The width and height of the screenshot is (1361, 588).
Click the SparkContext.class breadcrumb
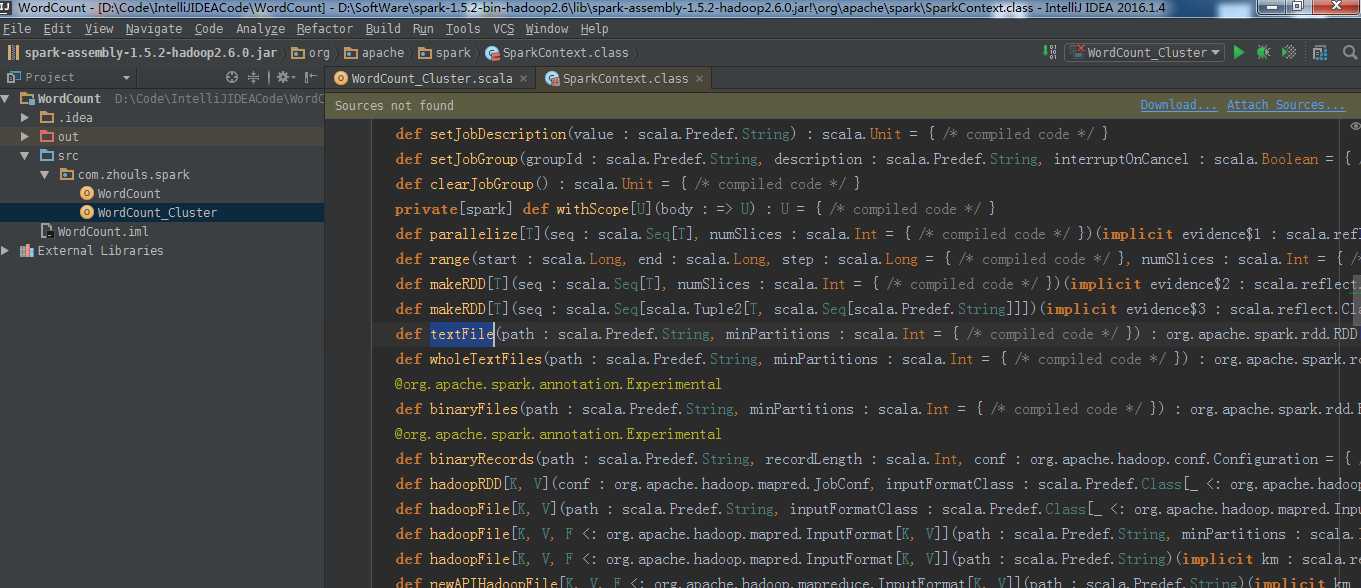click(x=557, y=52)
